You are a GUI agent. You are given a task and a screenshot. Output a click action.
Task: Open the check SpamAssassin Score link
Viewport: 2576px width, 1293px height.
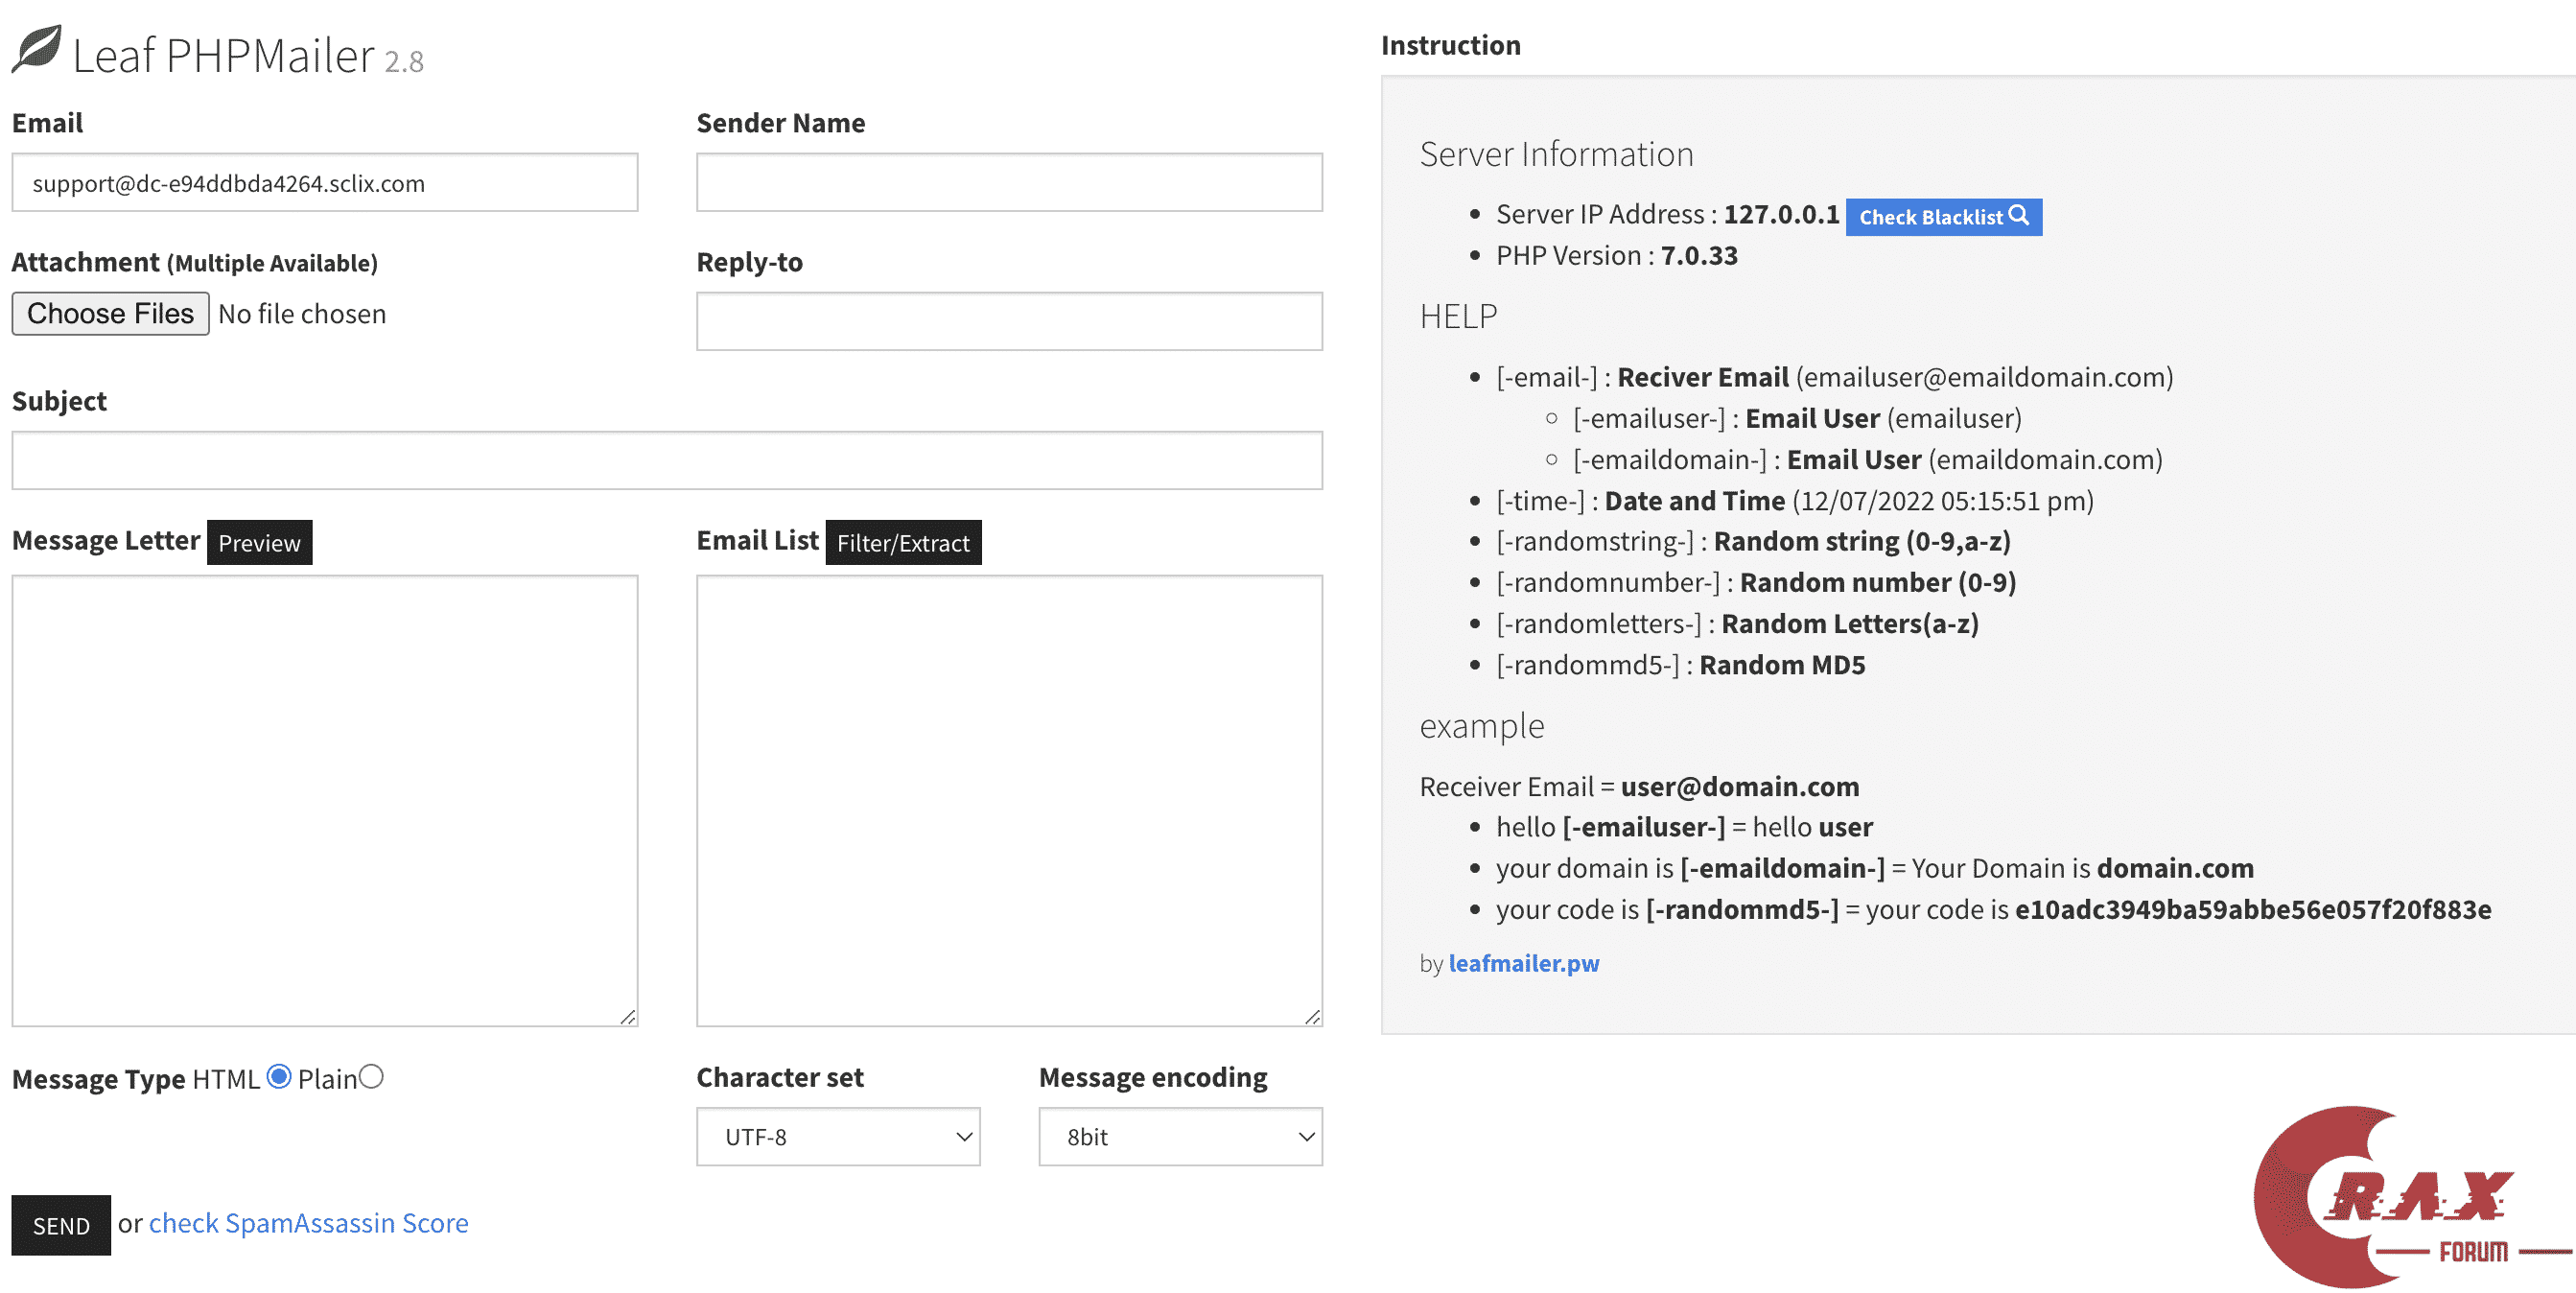point(308,1223)
